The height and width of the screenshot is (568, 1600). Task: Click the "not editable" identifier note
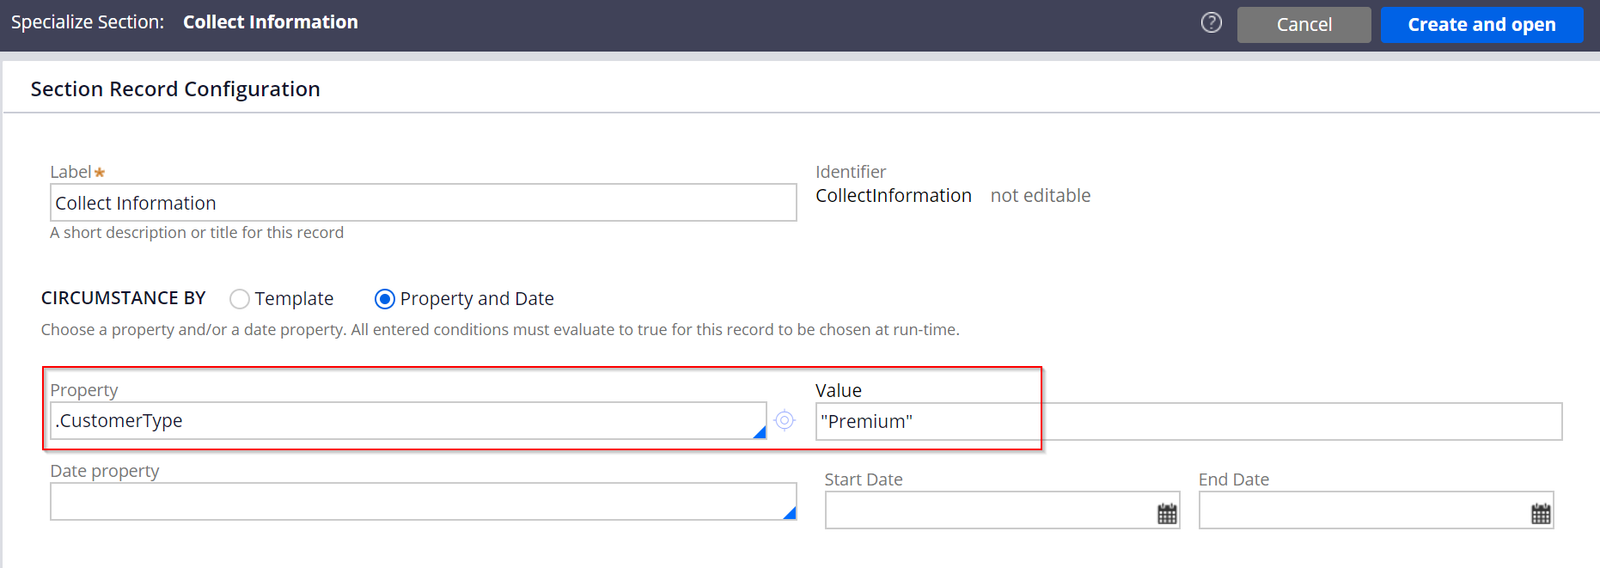click(x=1040, y=196)
